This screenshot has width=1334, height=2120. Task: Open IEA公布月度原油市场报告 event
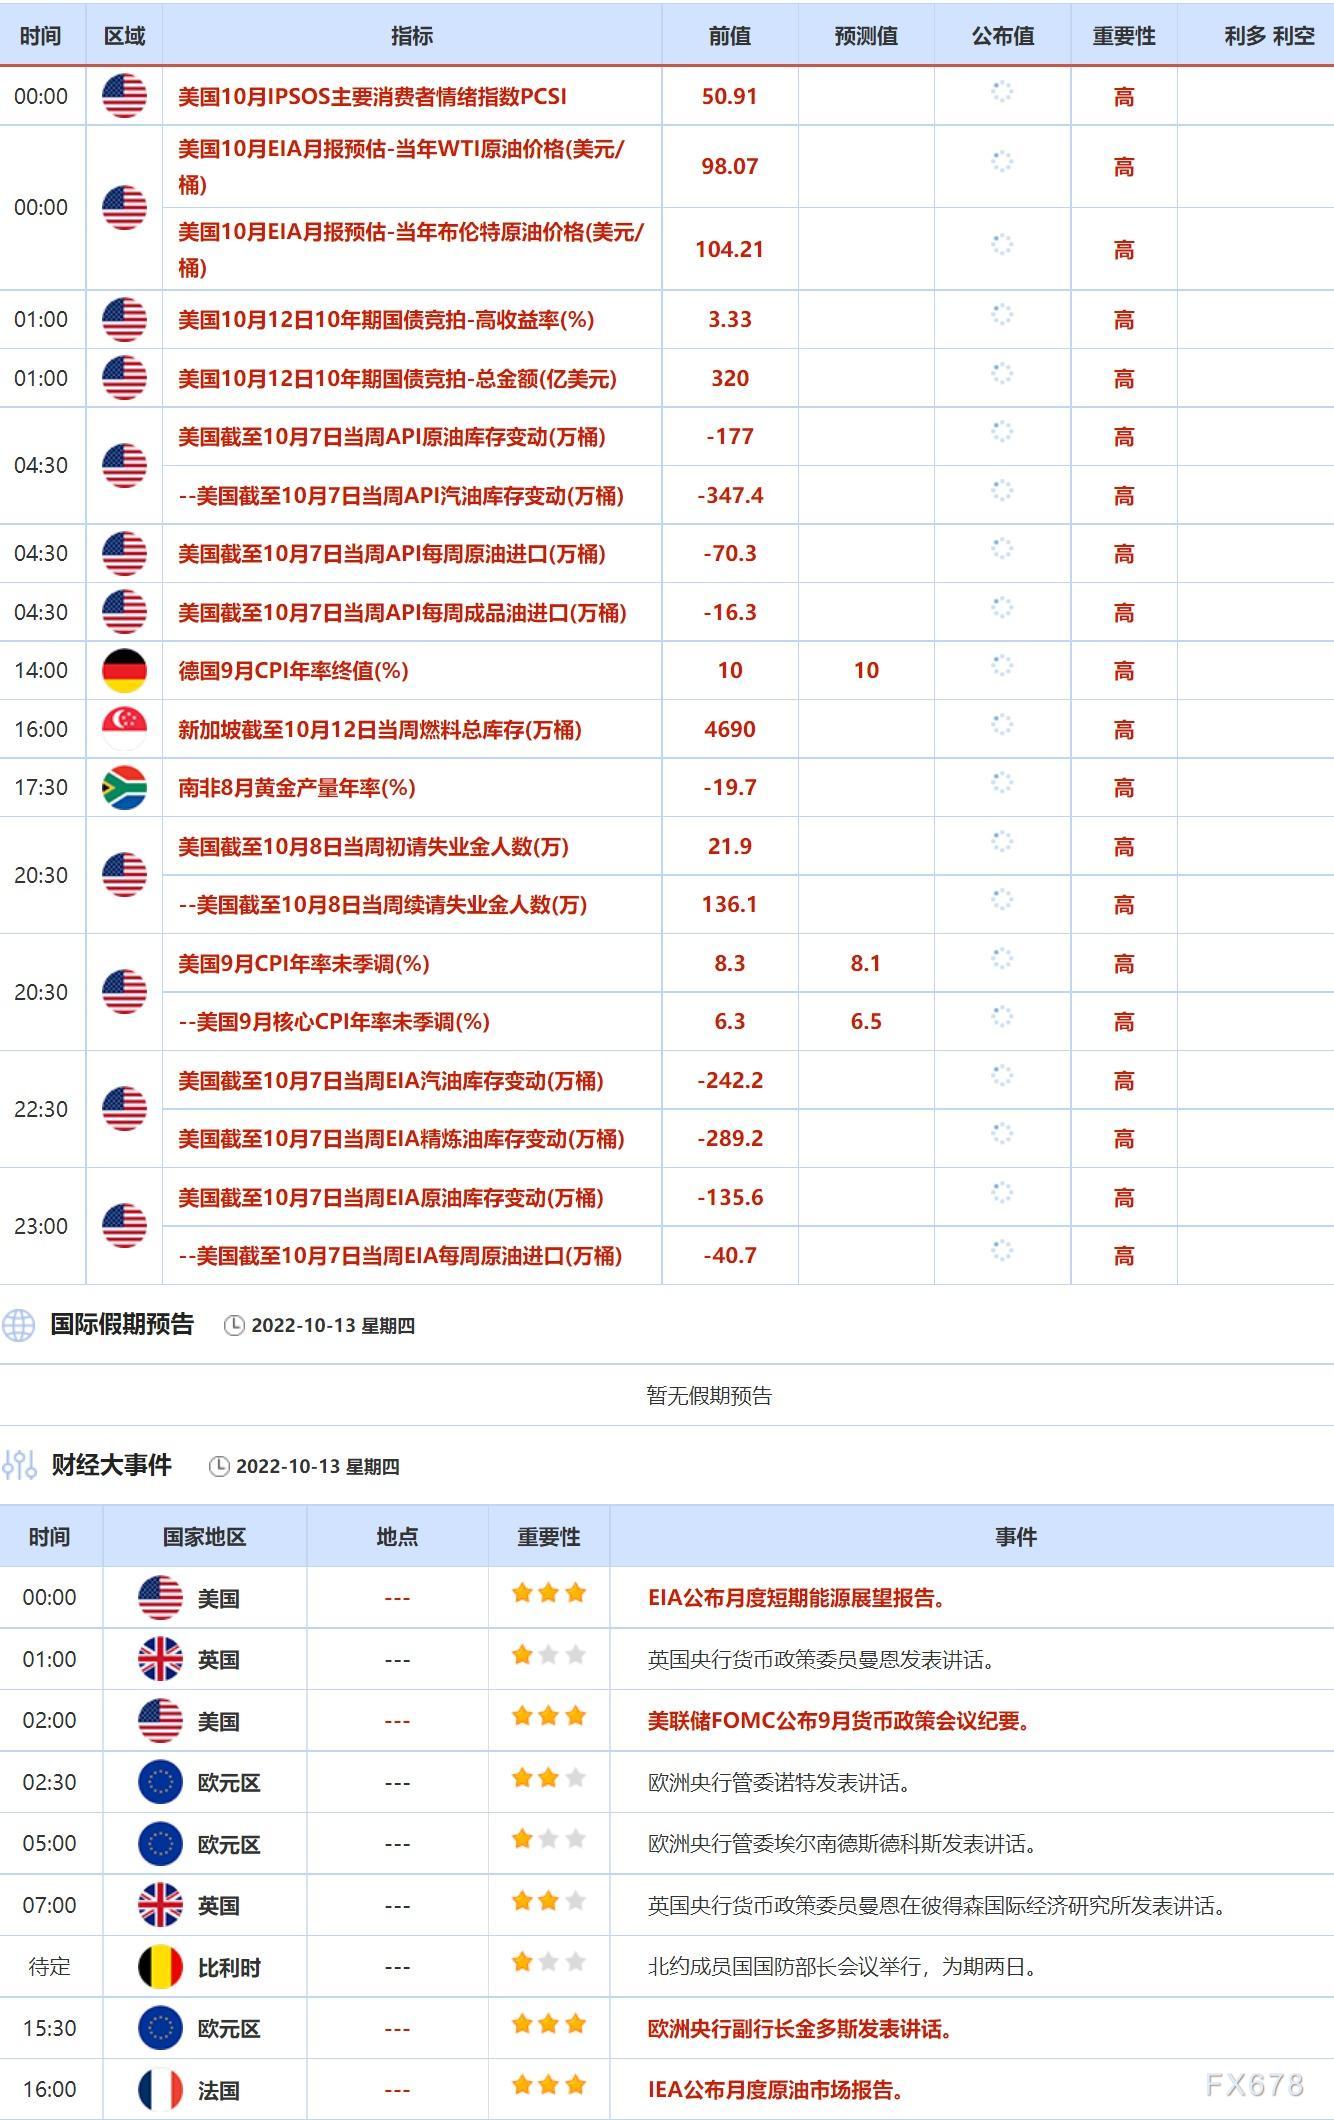776,2090
